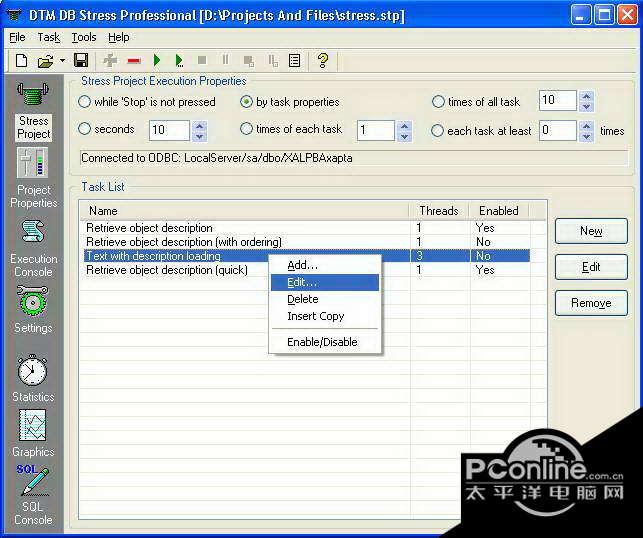
Task: Open the Help menu
Action: coord(119,37)
